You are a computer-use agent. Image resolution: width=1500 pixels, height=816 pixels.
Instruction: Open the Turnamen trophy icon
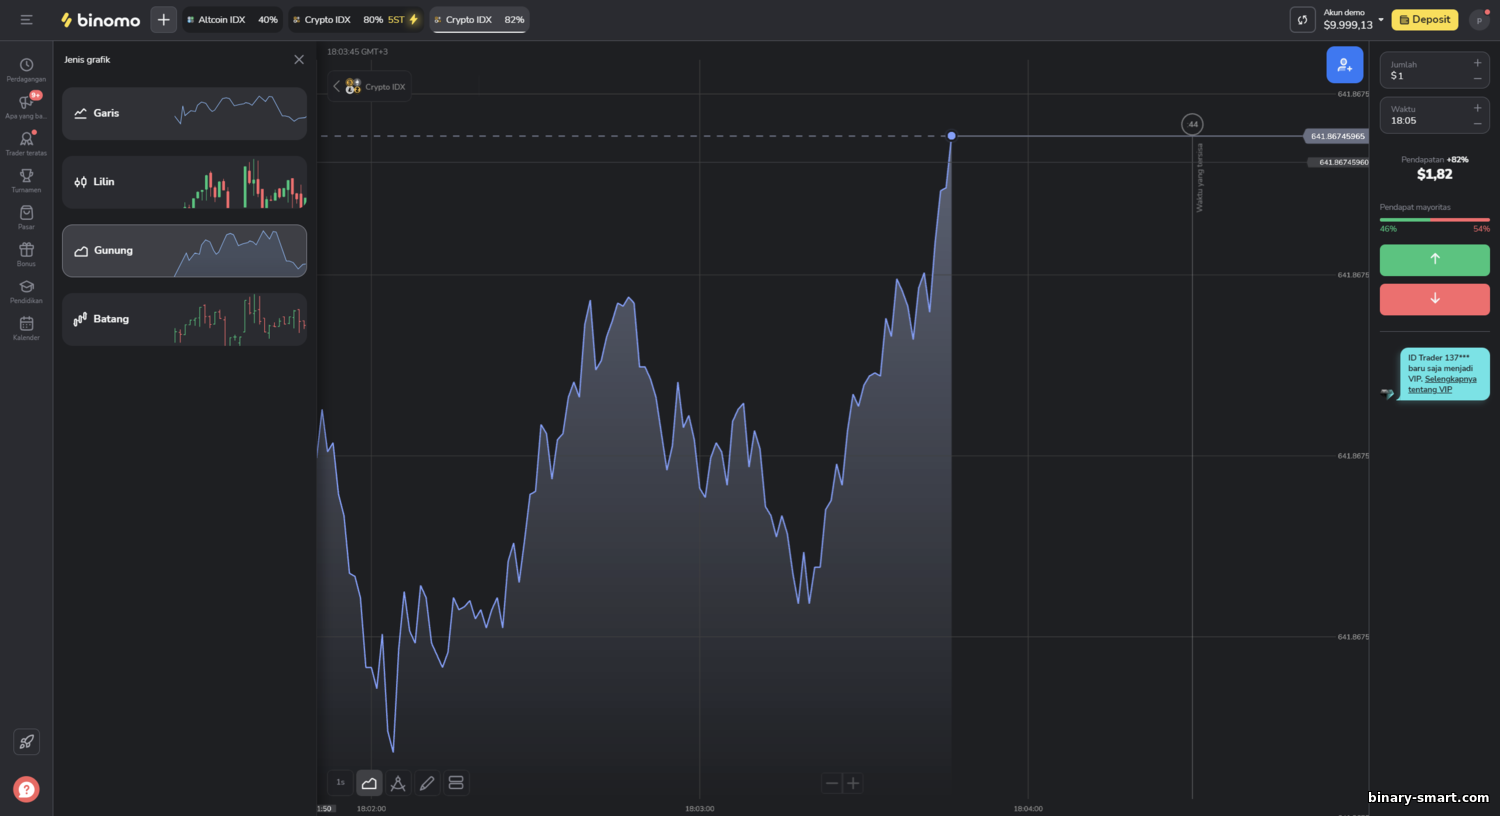(26, 180)
